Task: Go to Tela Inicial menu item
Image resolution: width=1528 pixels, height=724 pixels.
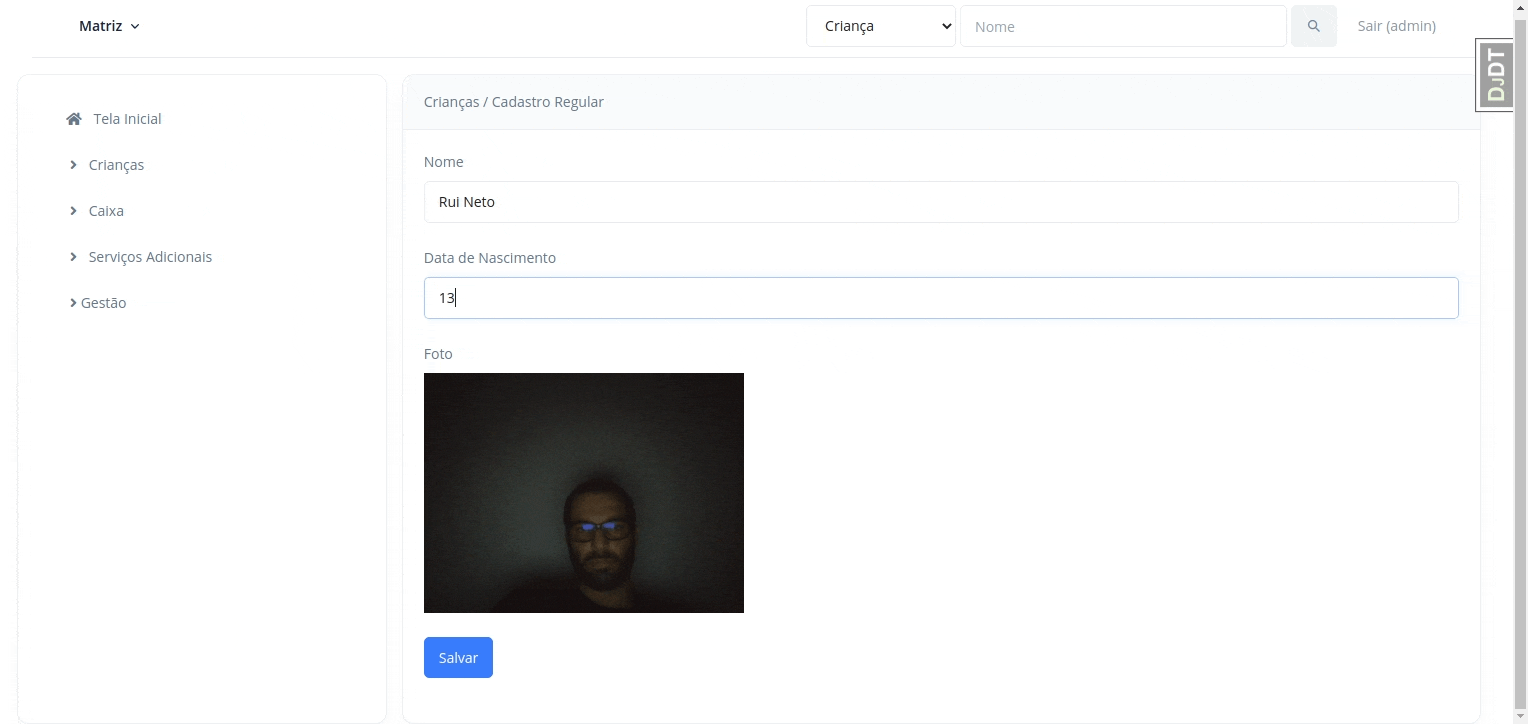Action: (x=127, y=119)
